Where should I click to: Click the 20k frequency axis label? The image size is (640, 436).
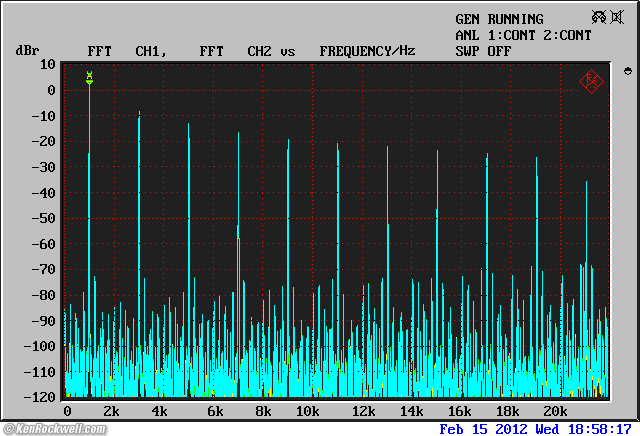tap(555, 411)
